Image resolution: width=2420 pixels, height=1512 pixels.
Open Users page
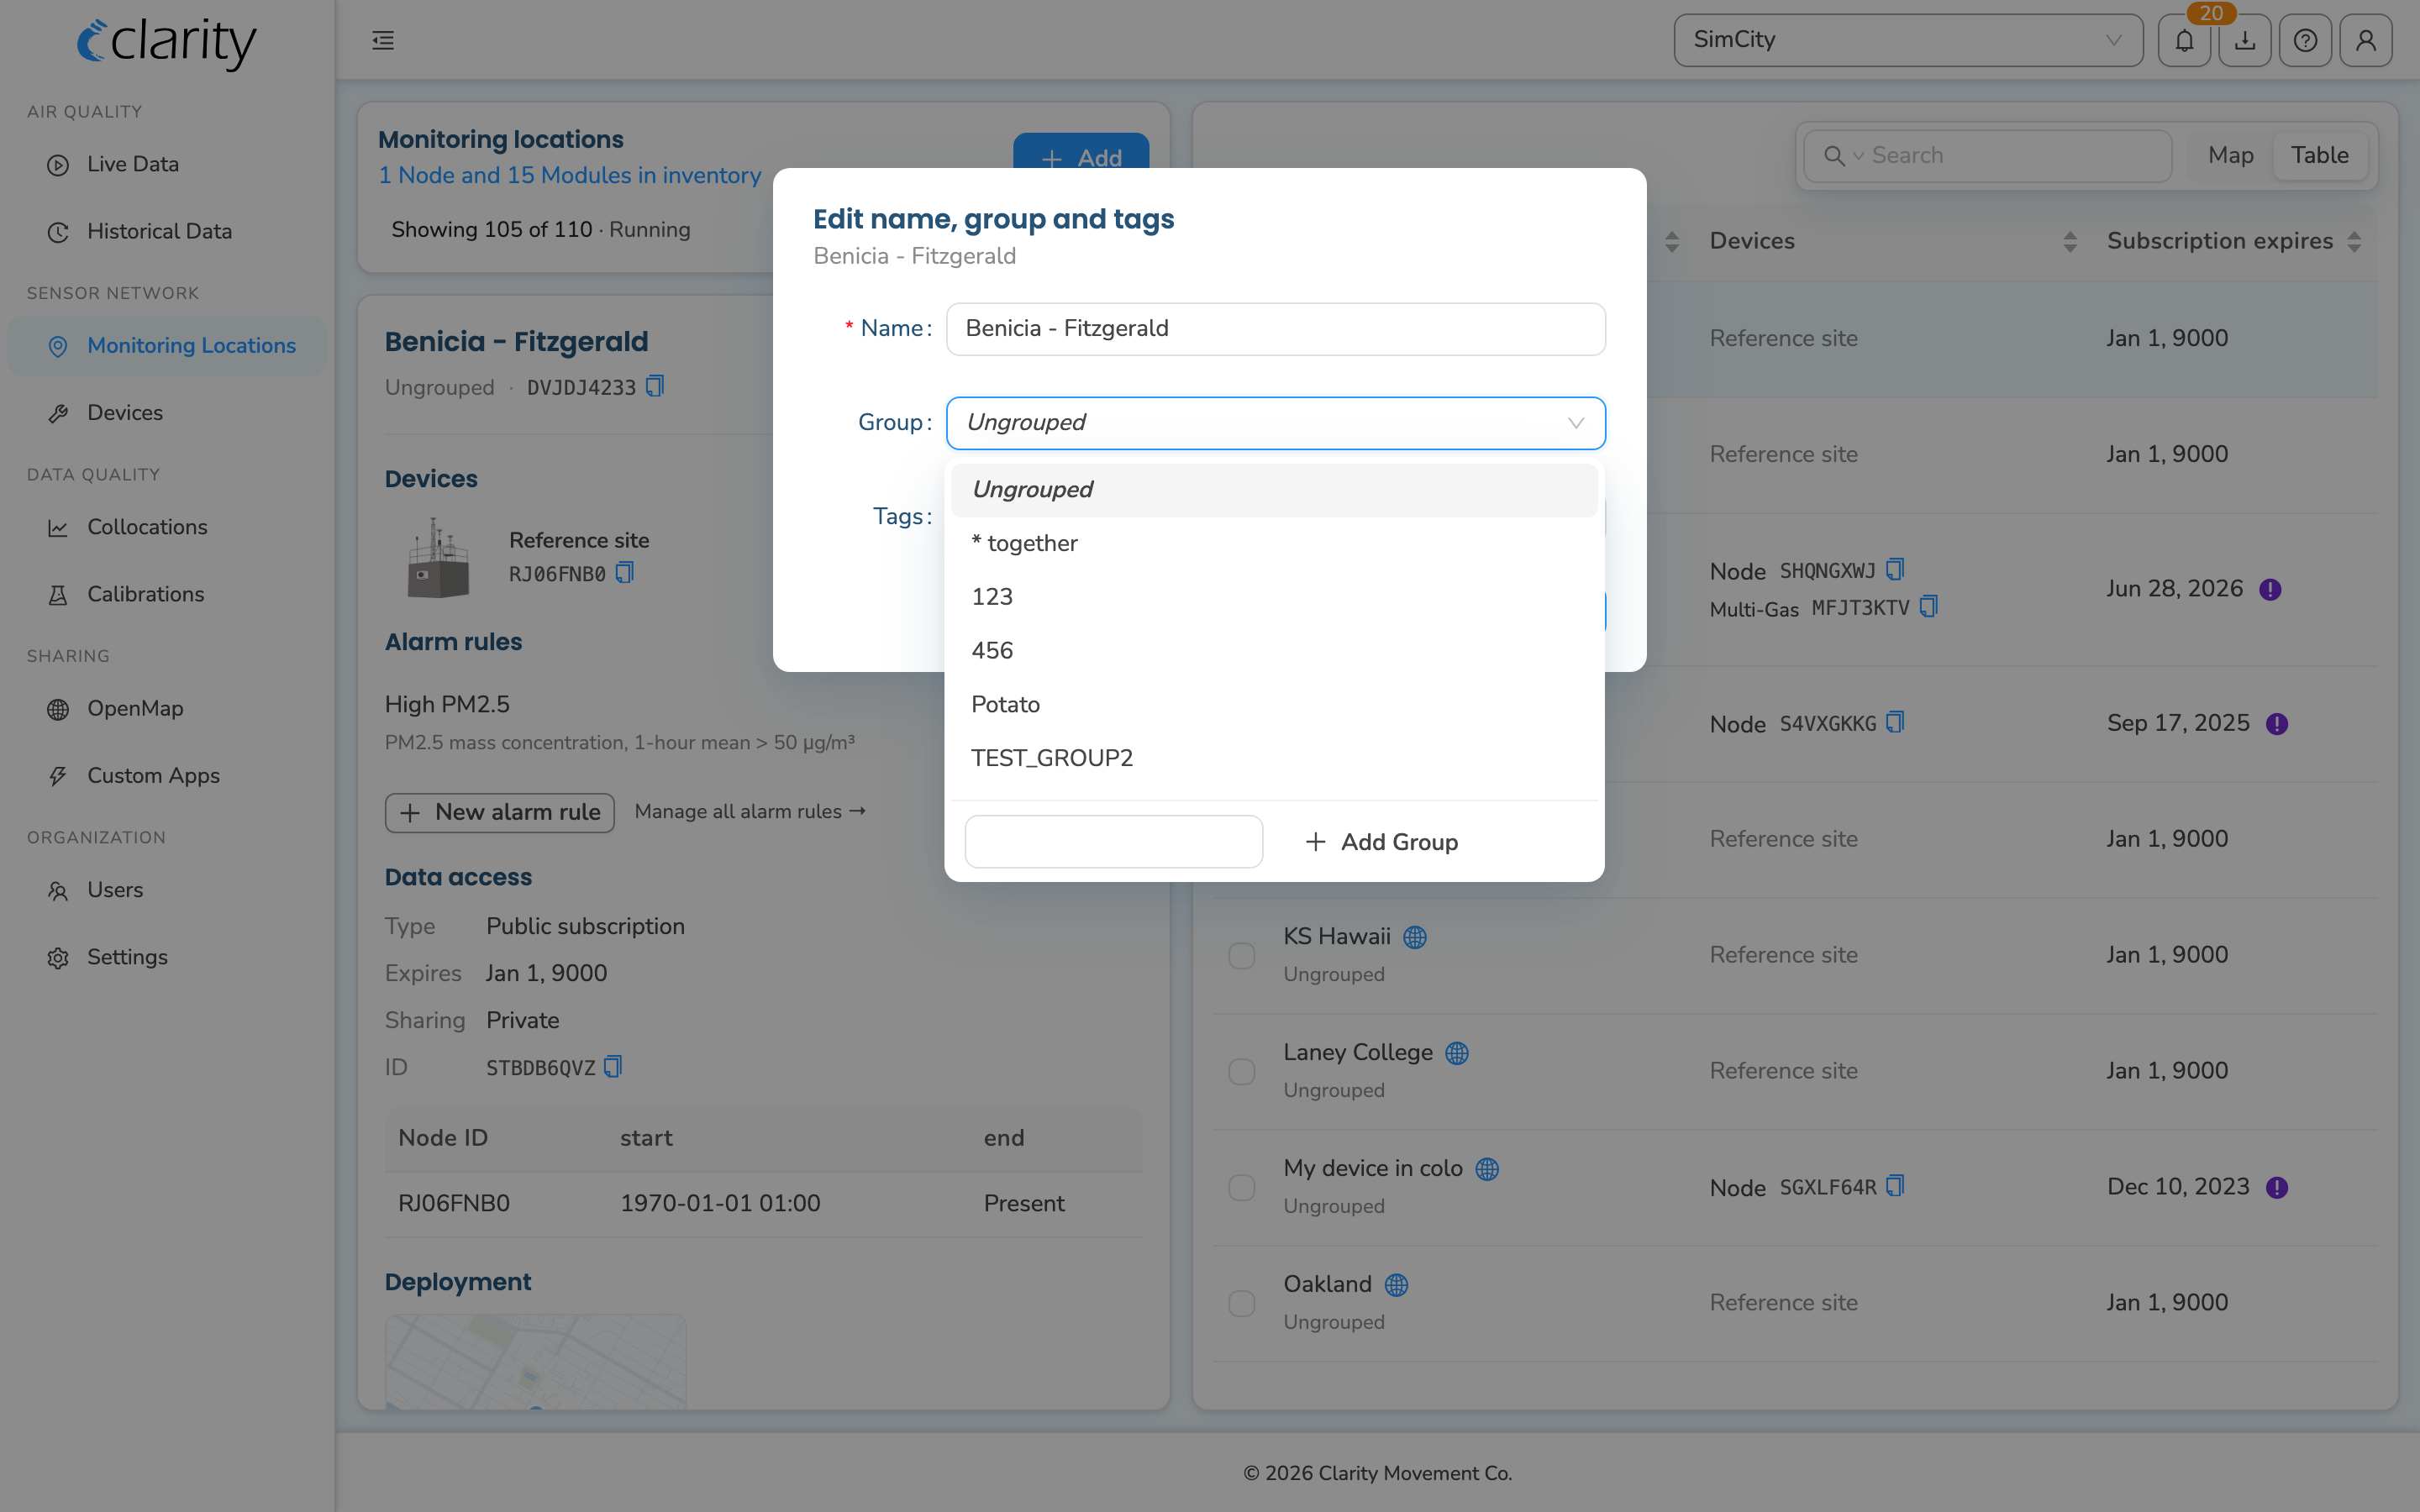(167, 890)
